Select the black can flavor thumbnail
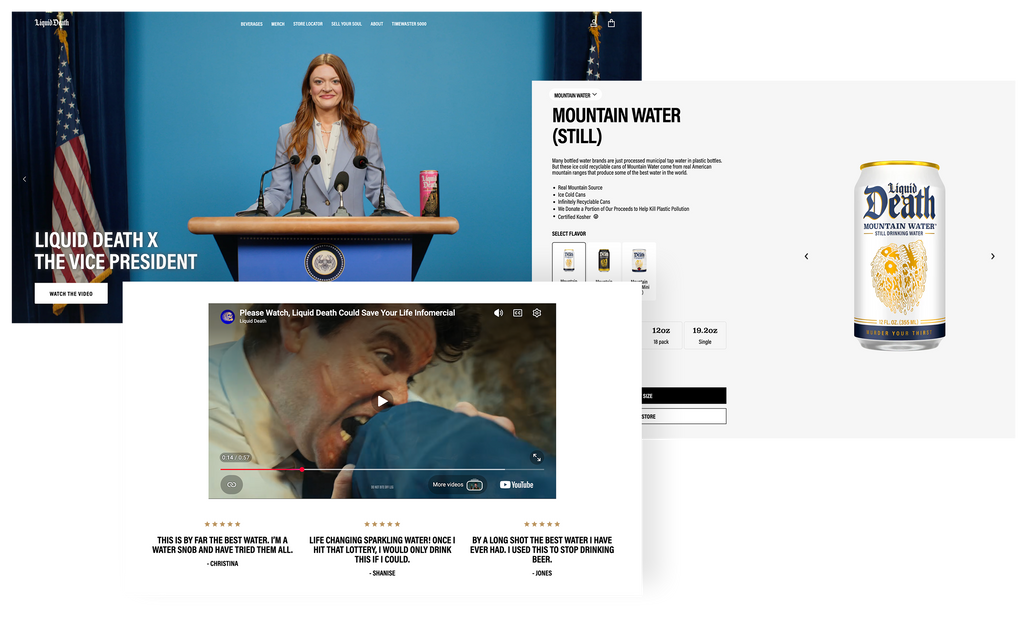This screenshot has height=619, width=1024. coord(604,262)
